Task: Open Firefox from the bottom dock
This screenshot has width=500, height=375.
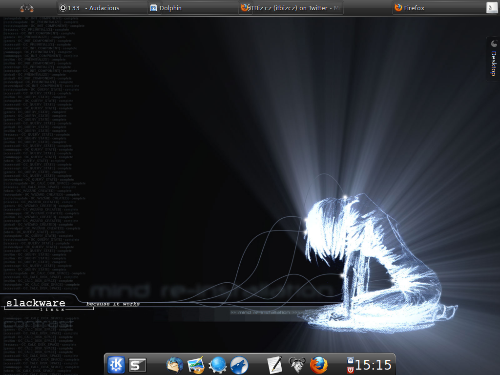Action: tap(318, 365)
